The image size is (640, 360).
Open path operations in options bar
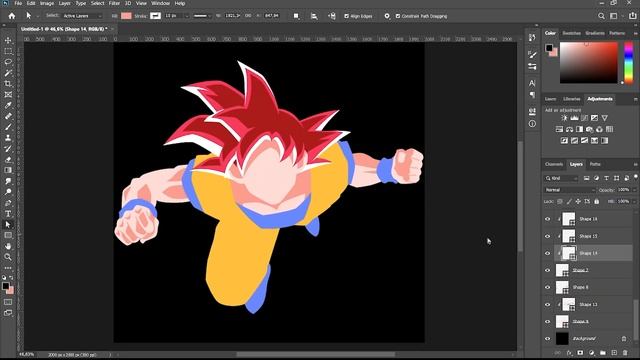[296, 16]
